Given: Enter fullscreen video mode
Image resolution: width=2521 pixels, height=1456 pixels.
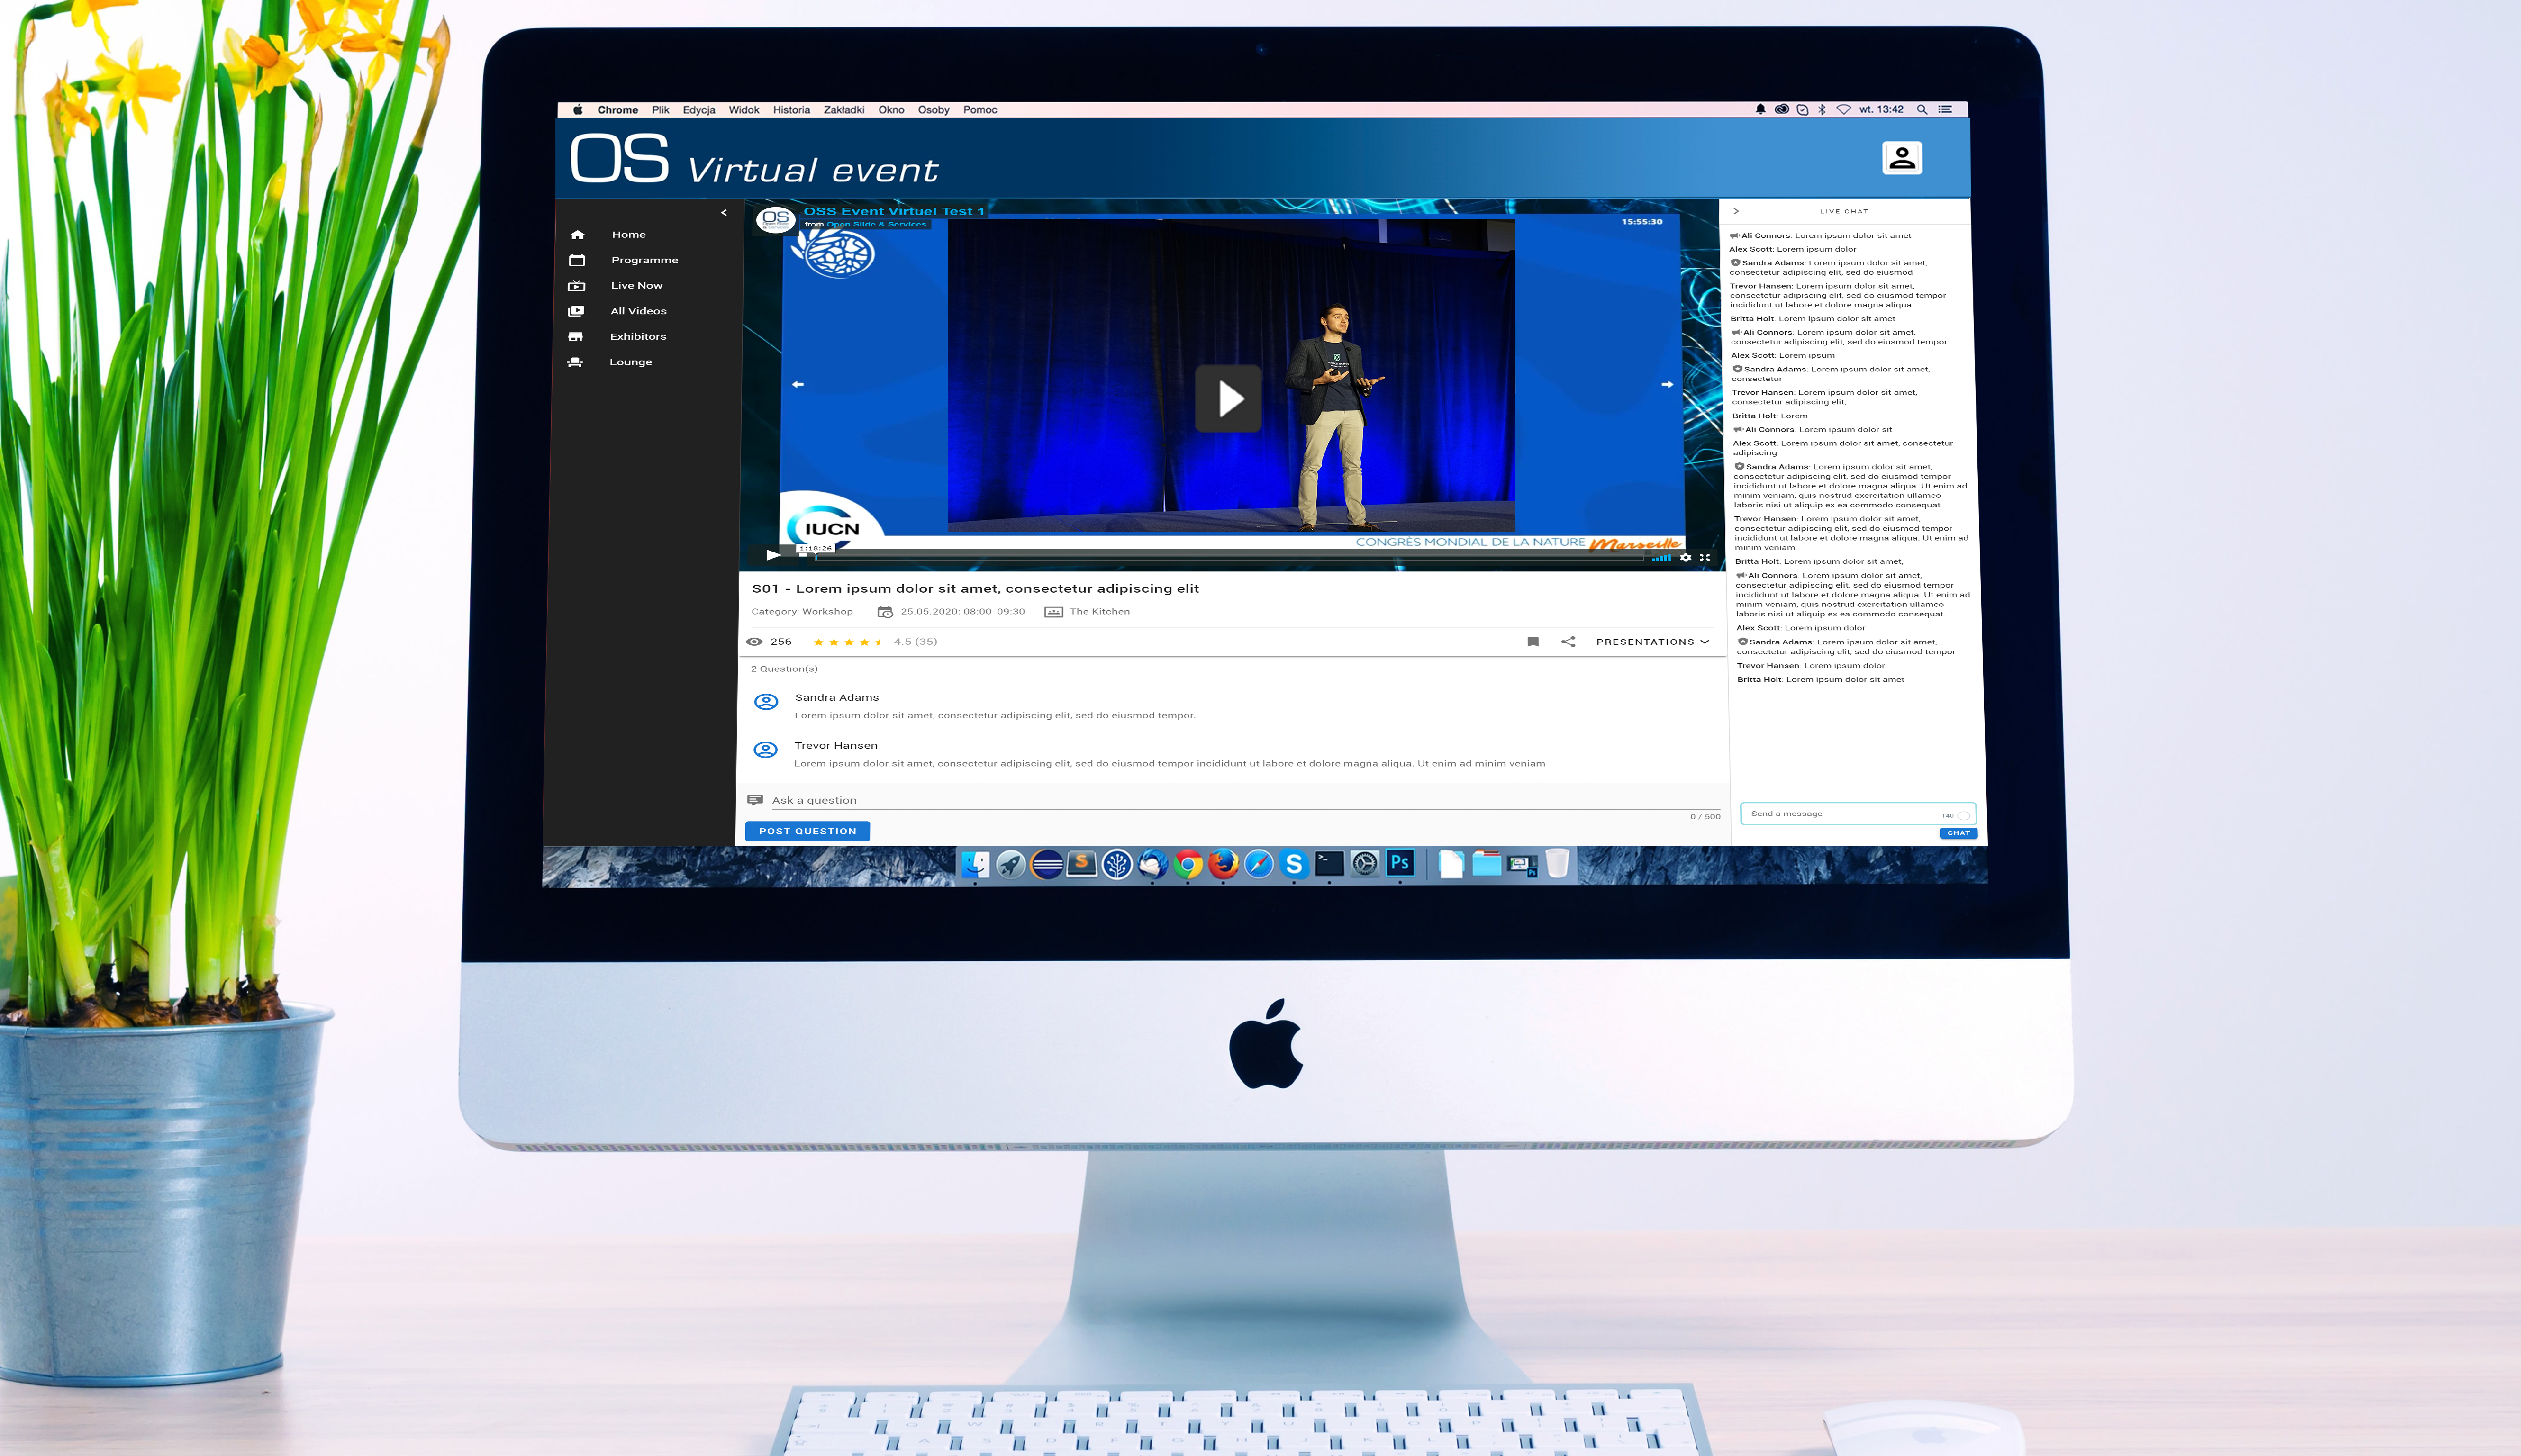Looking at the screenshot, I should tap(1705, 558).
